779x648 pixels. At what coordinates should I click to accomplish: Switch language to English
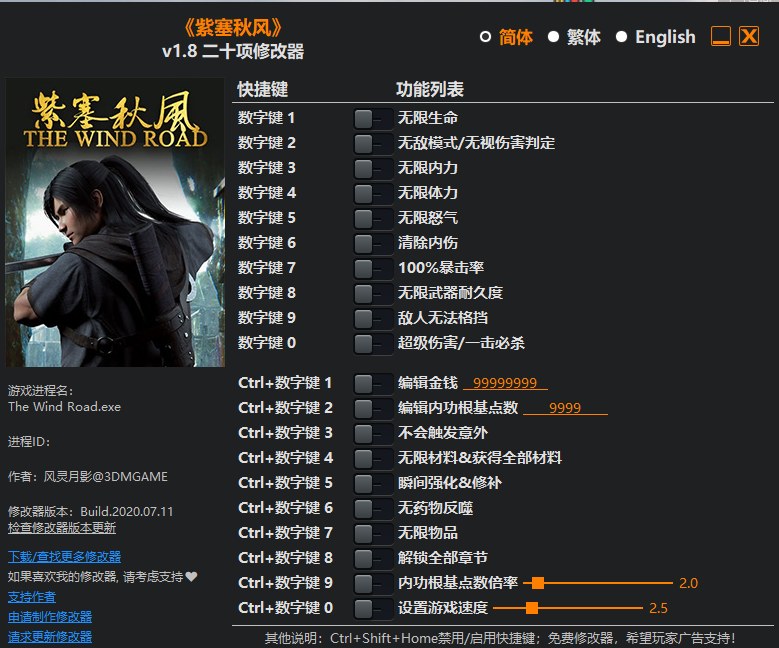(622, 37)
